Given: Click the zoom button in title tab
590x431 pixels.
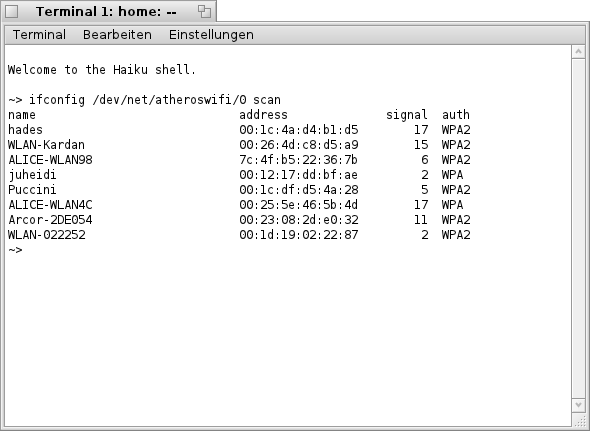Looking at the screenshot, I should tap(204, 11).
